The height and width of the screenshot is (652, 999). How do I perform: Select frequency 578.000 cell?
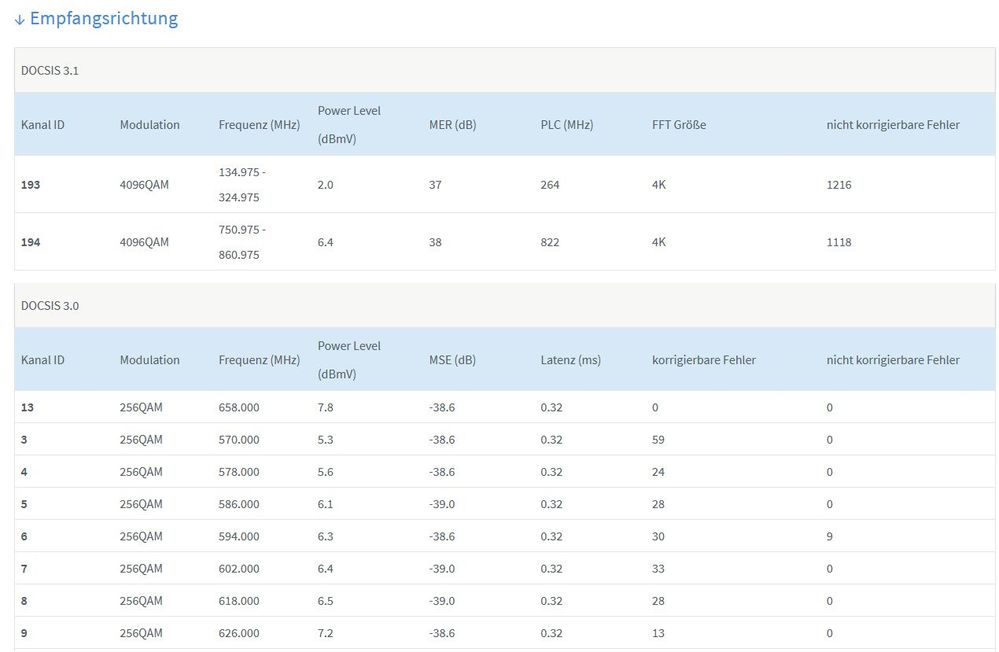tap(239, 472)
